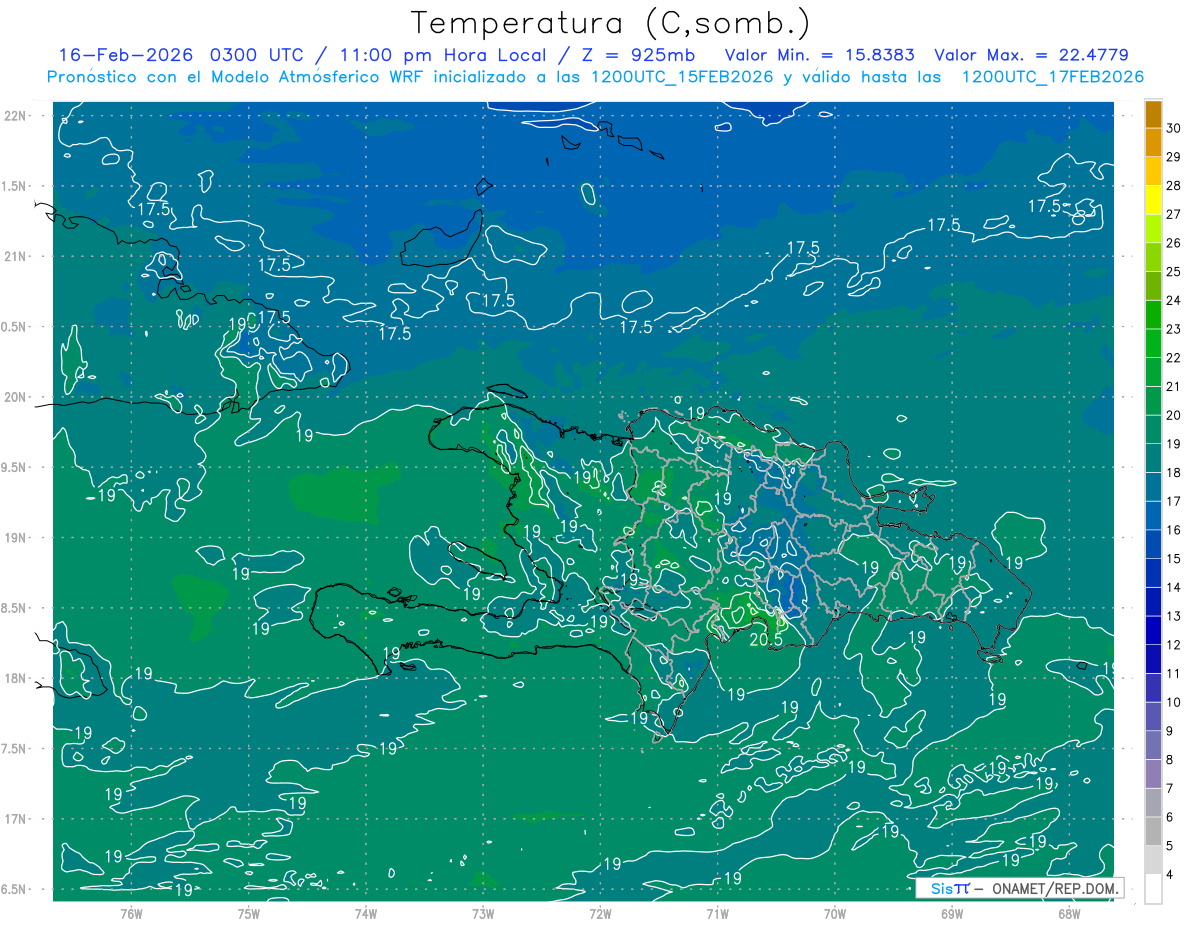Click the color scale label 30

1174,128
